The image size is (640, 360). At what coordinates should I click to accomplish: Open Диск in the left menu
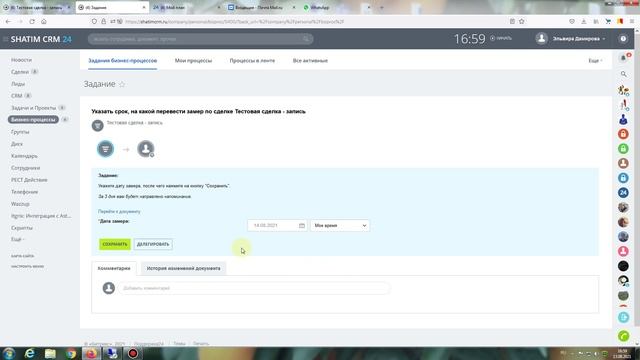tap(17, 144)
